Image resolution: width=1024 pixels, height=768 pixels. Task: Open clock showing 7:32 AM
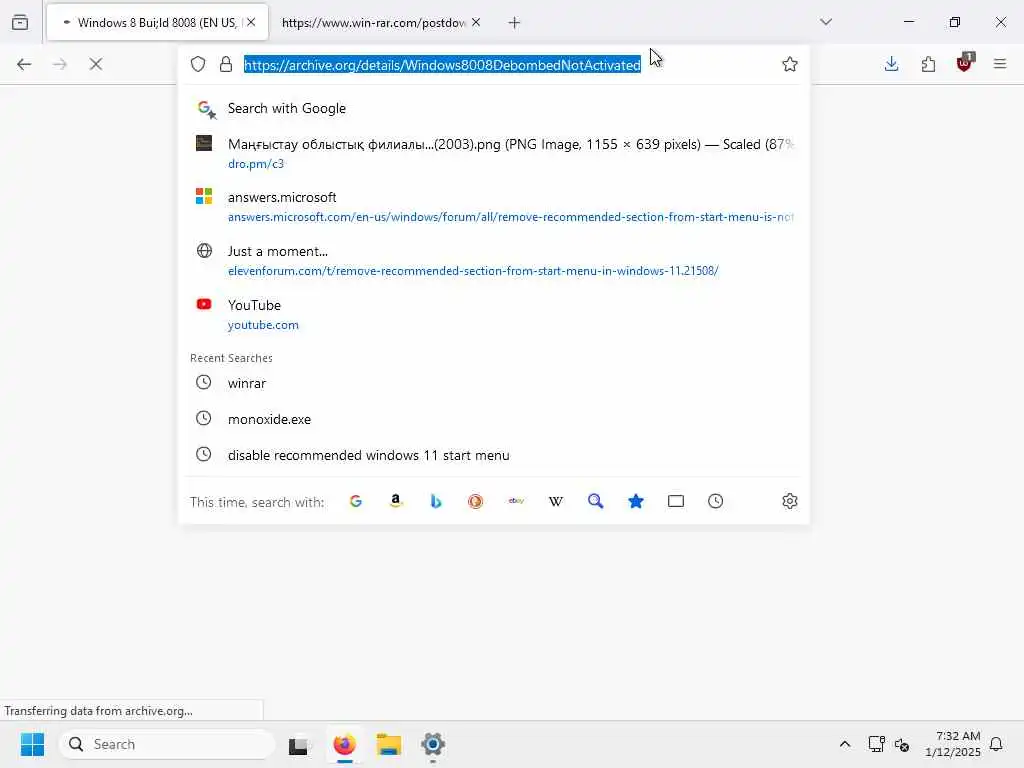tap(953, 744)
